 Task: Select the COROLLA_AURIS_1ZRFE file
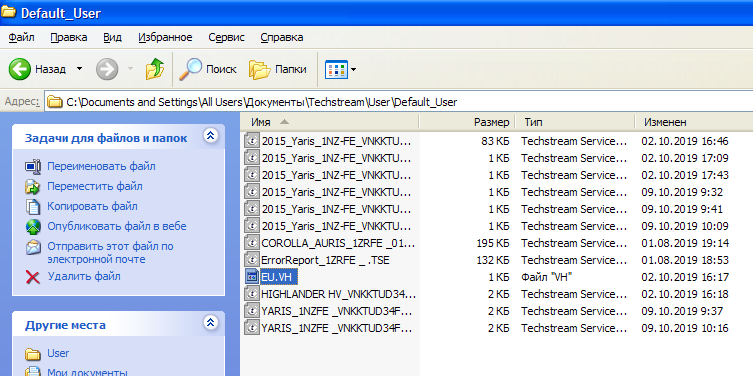pos(338,243)
